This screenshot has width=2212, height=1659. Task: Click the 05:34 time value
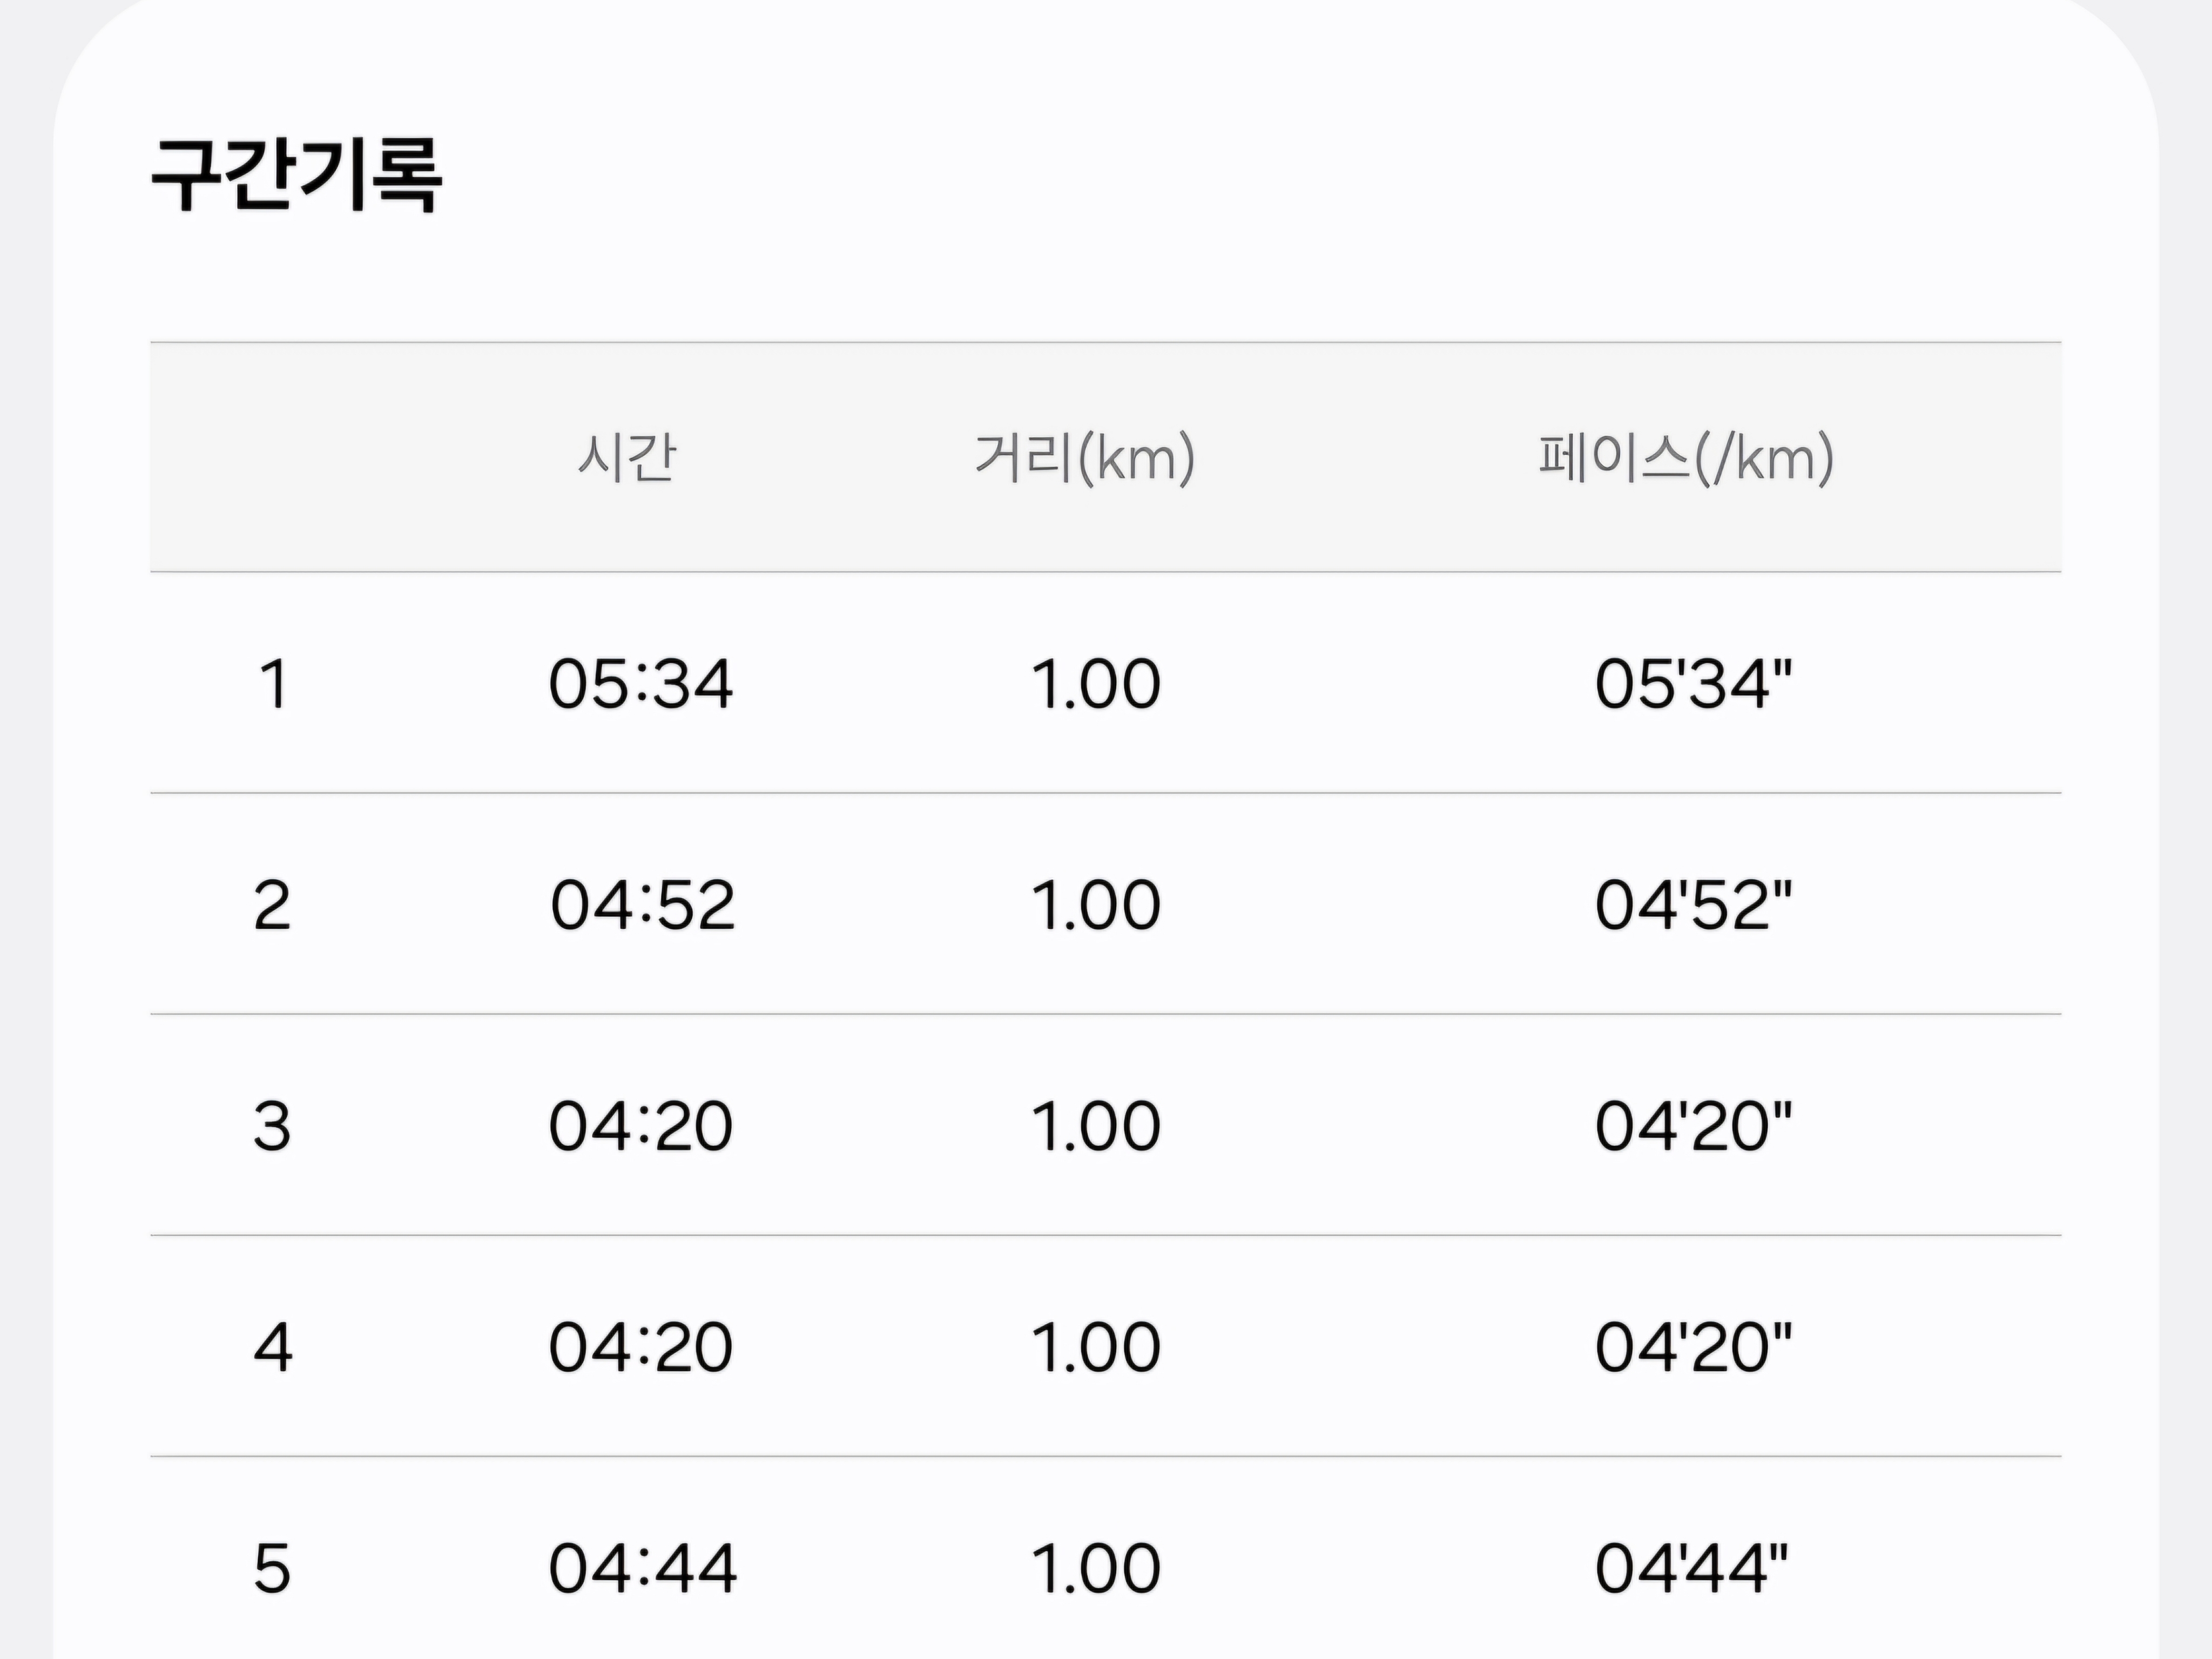point(641,684)
